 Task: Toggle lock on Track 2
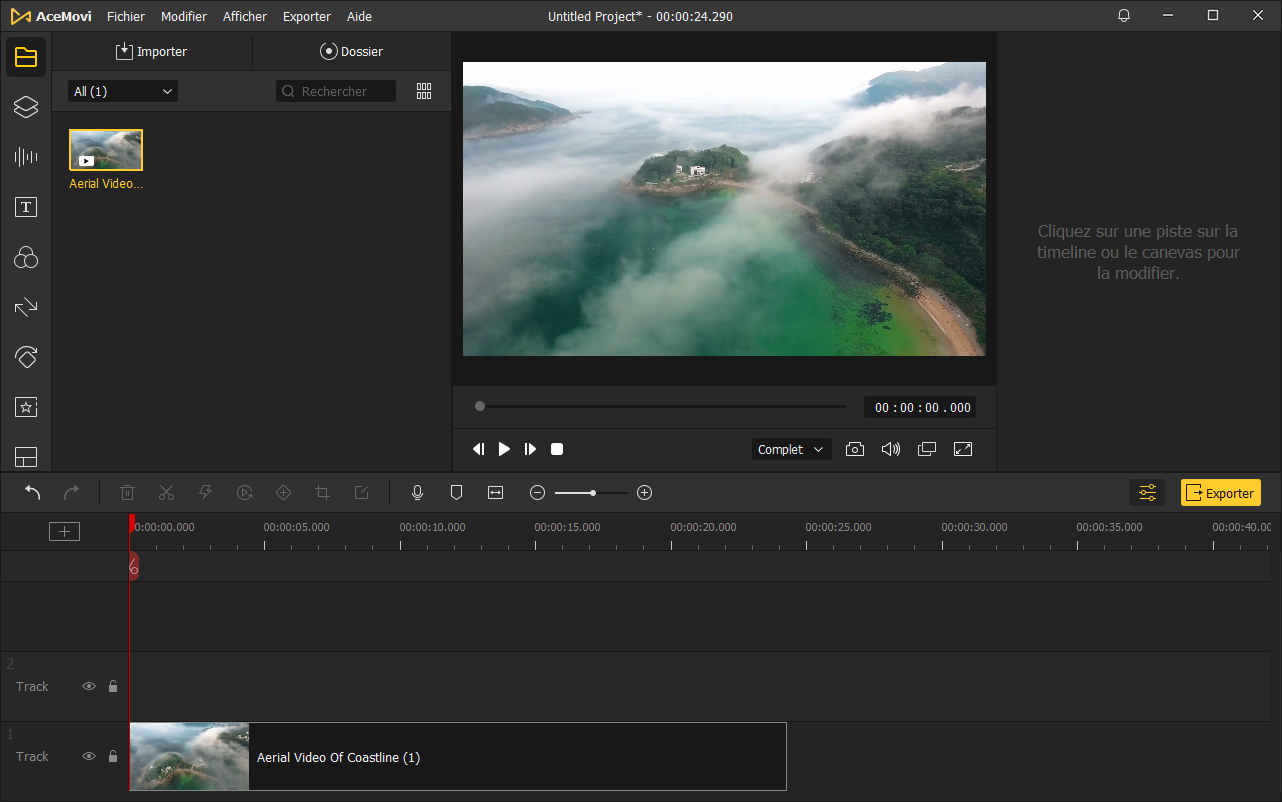tap(113, 687)
